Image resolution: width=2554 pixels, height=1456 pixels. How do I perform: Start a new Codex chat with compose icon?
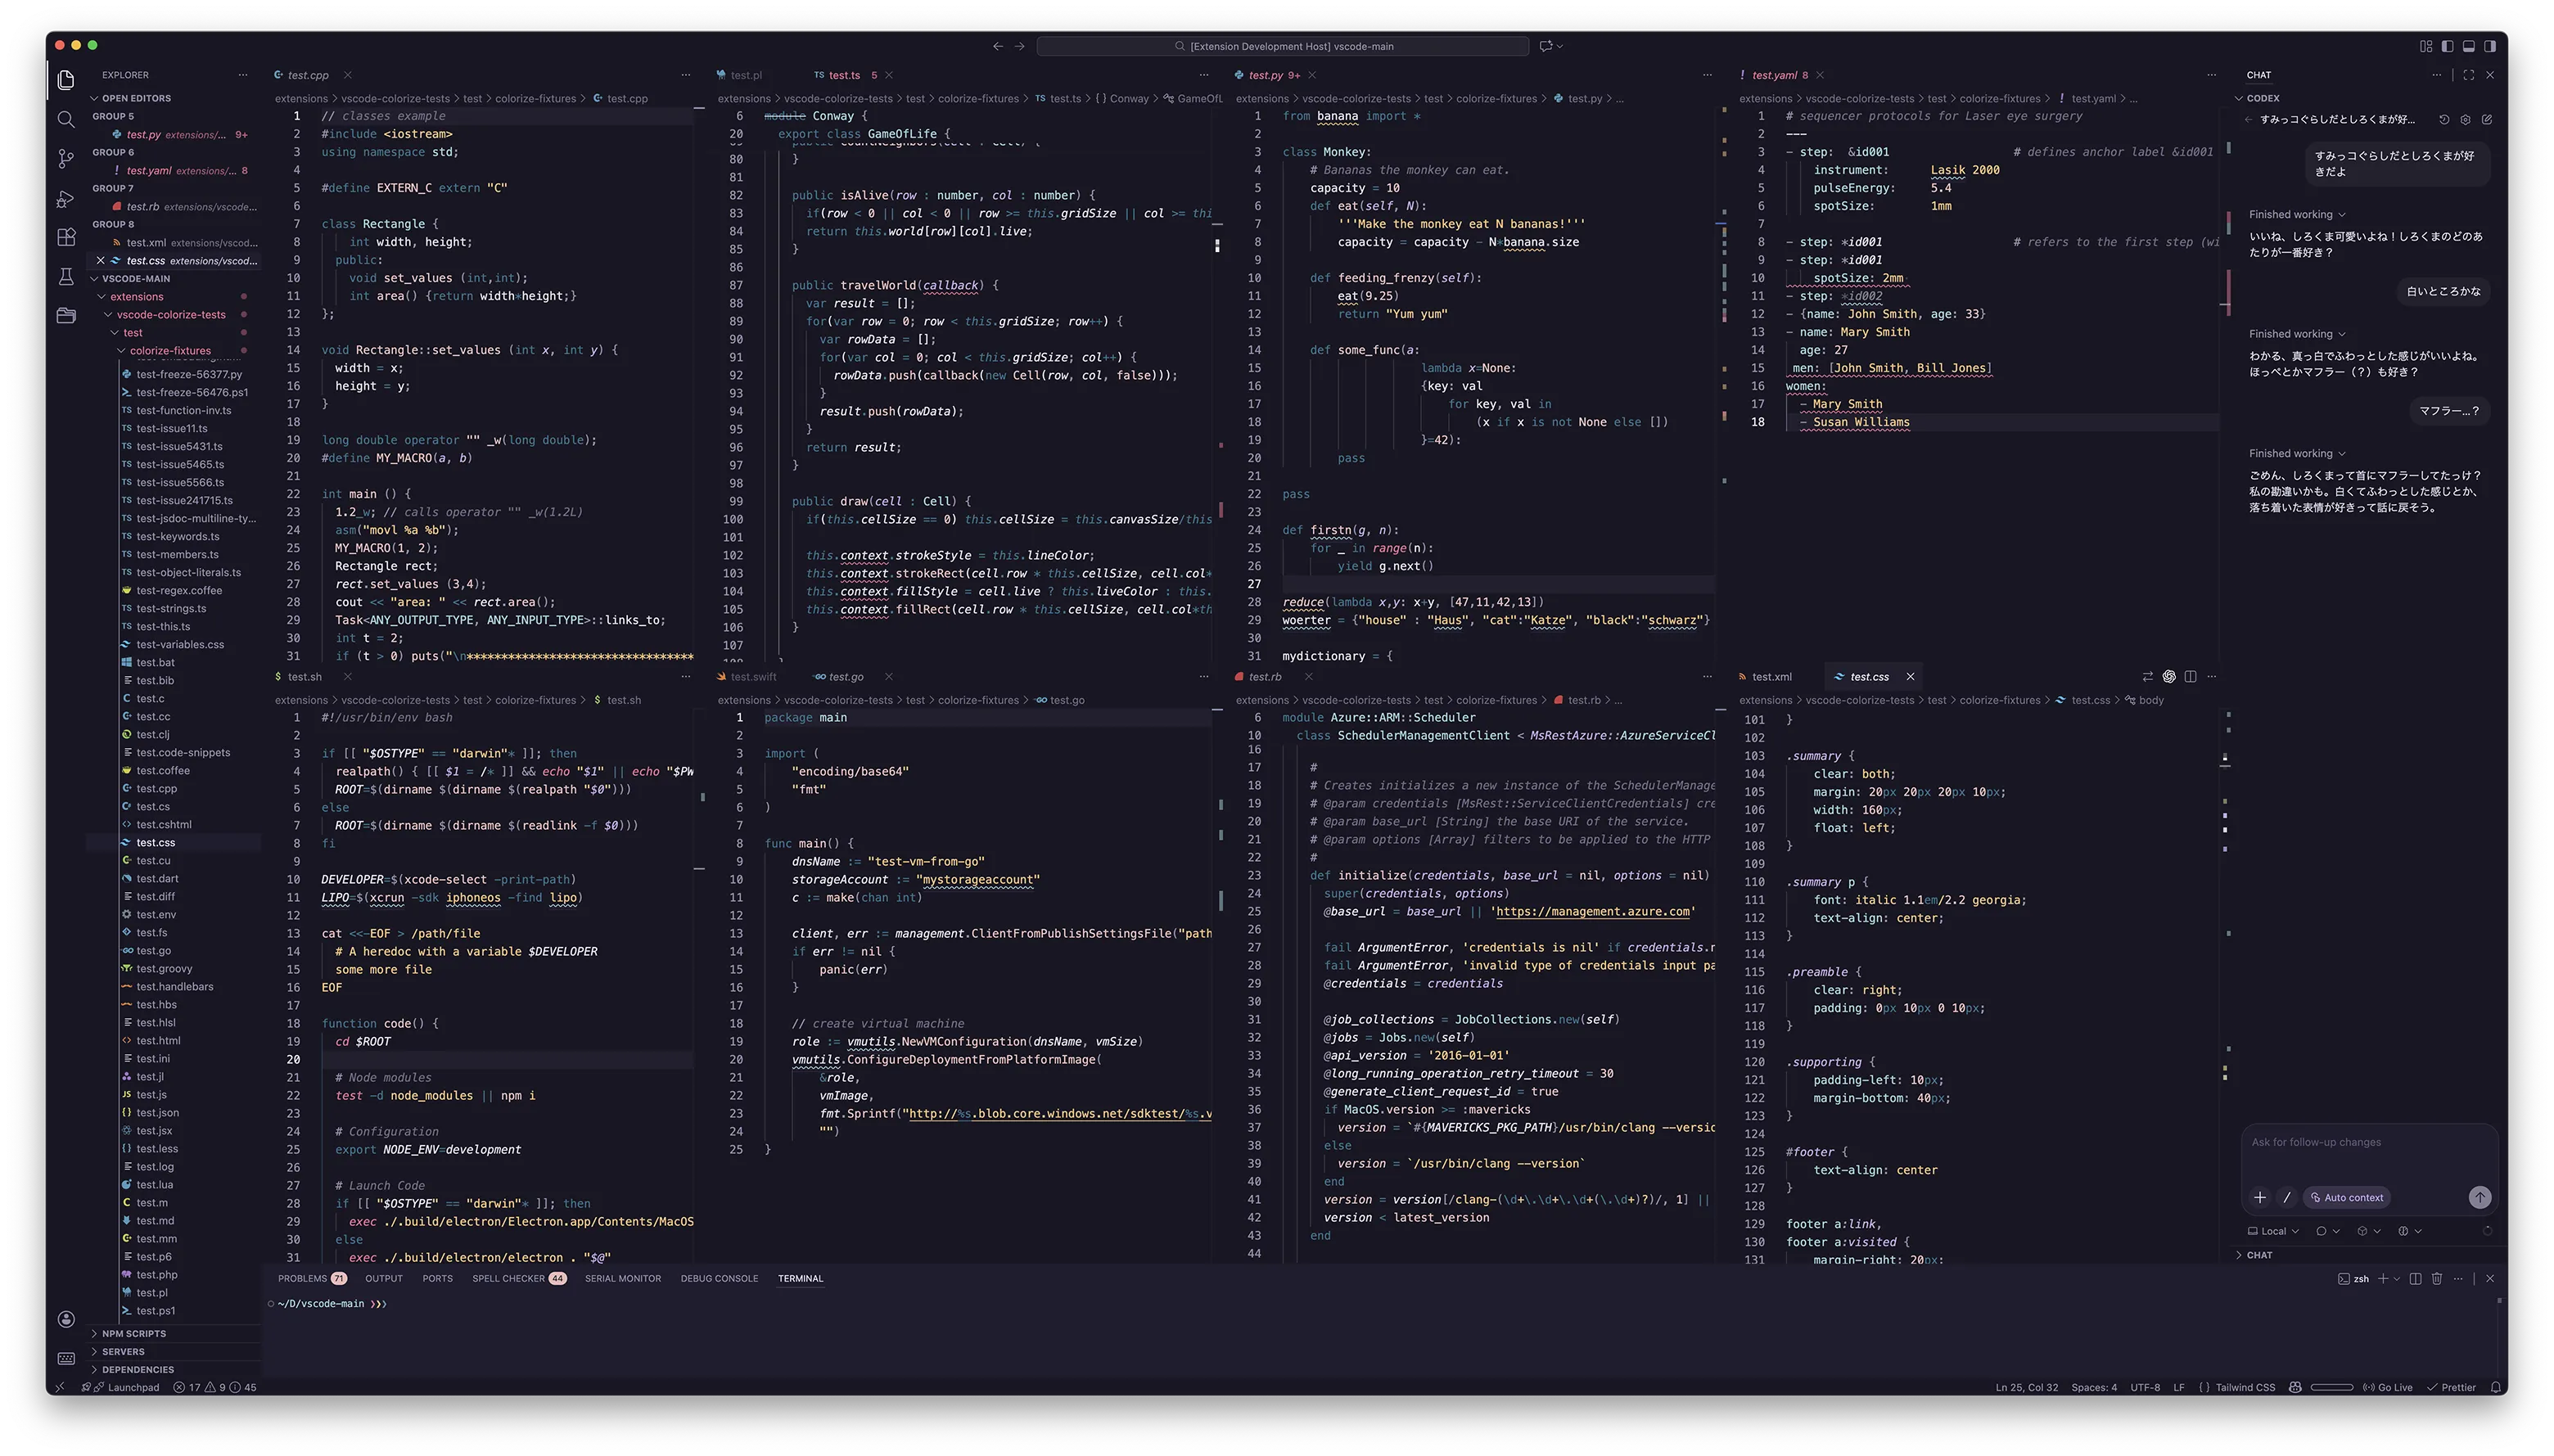click(2487, 120)
